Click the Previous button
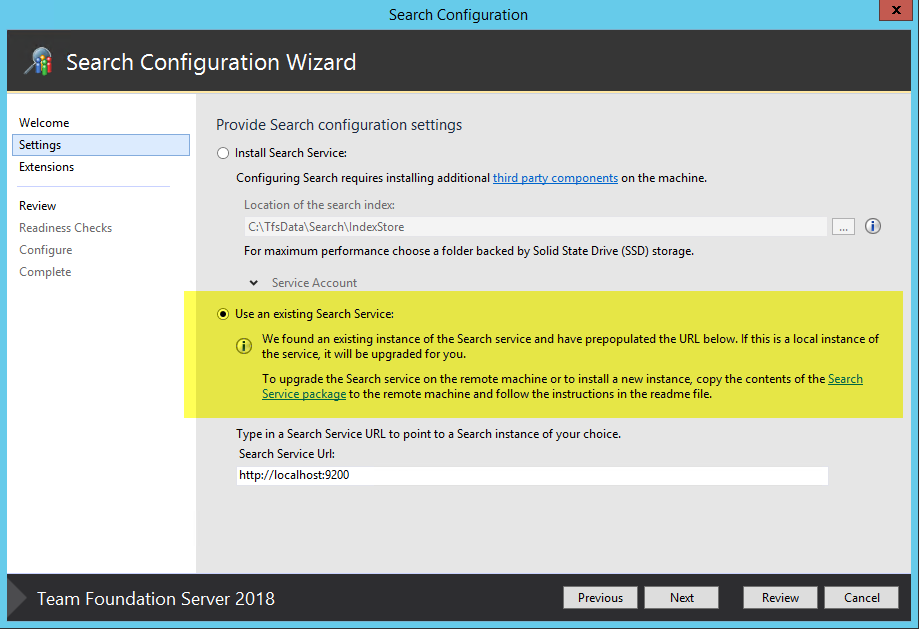This screenshot has width=919, height=629. (x=600, y=597)
